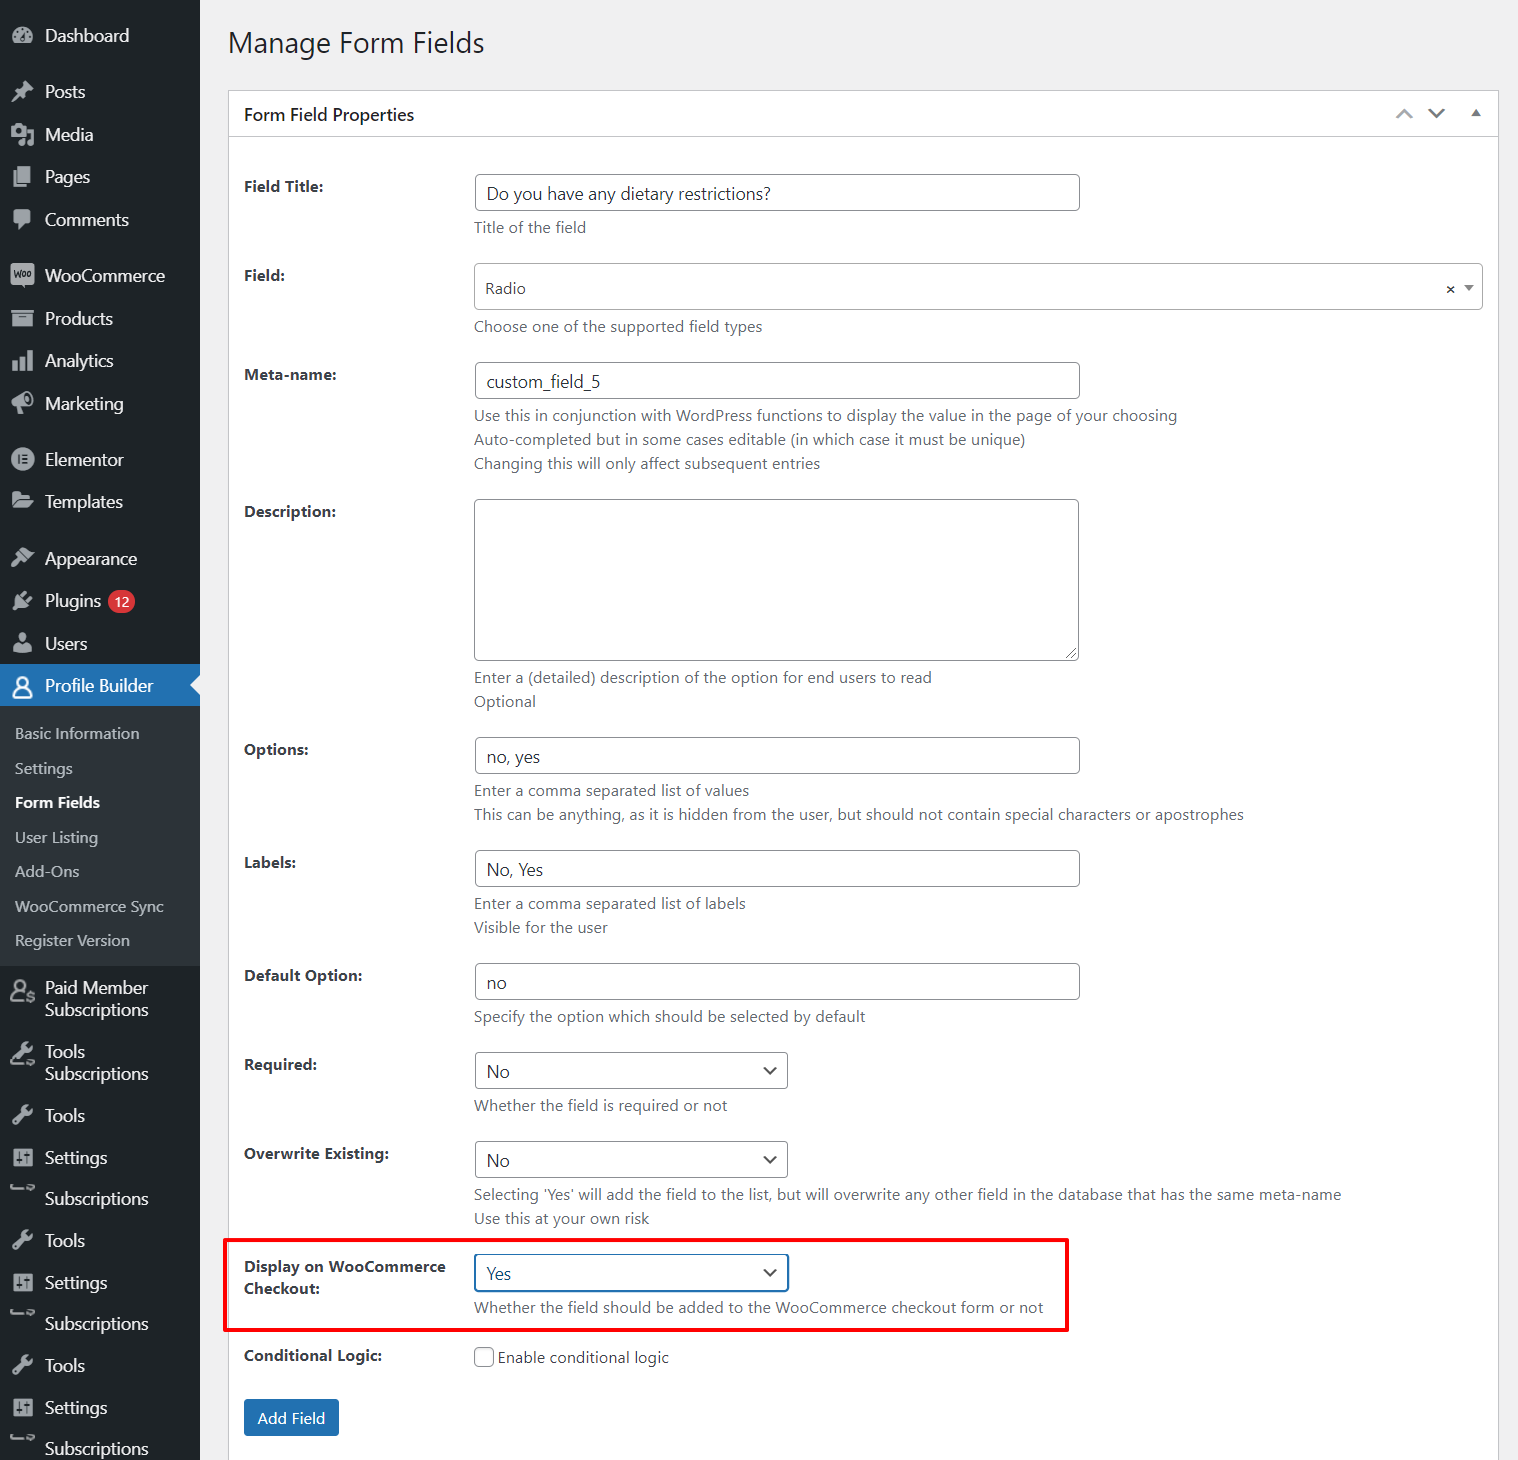Open the Overwrite Existing dropdown
The height and width of the screenshot is (1460, 1518).
click(x=631, y=1160)
